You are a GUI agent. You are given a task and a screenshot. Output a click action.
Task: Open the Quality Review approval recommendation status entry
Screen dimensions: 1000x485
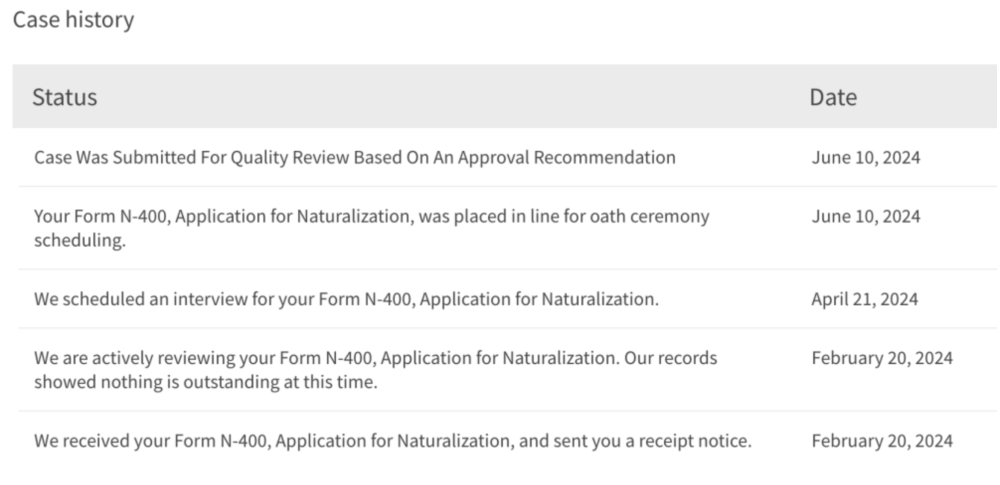click(x=355, y=158)
